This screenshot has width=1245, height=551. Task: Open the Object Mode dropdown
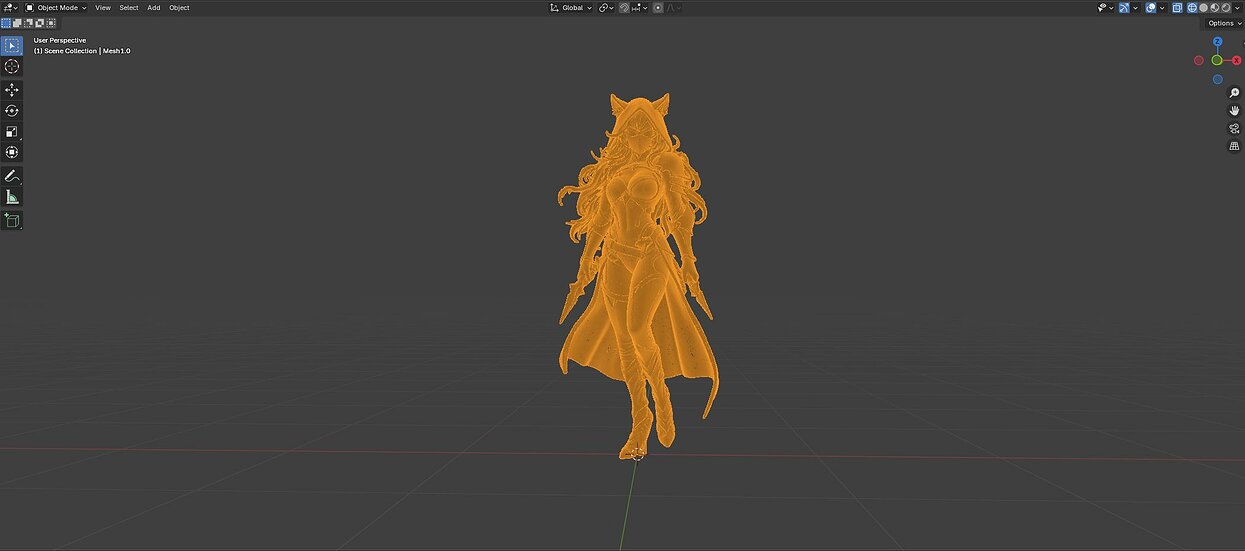56,7
